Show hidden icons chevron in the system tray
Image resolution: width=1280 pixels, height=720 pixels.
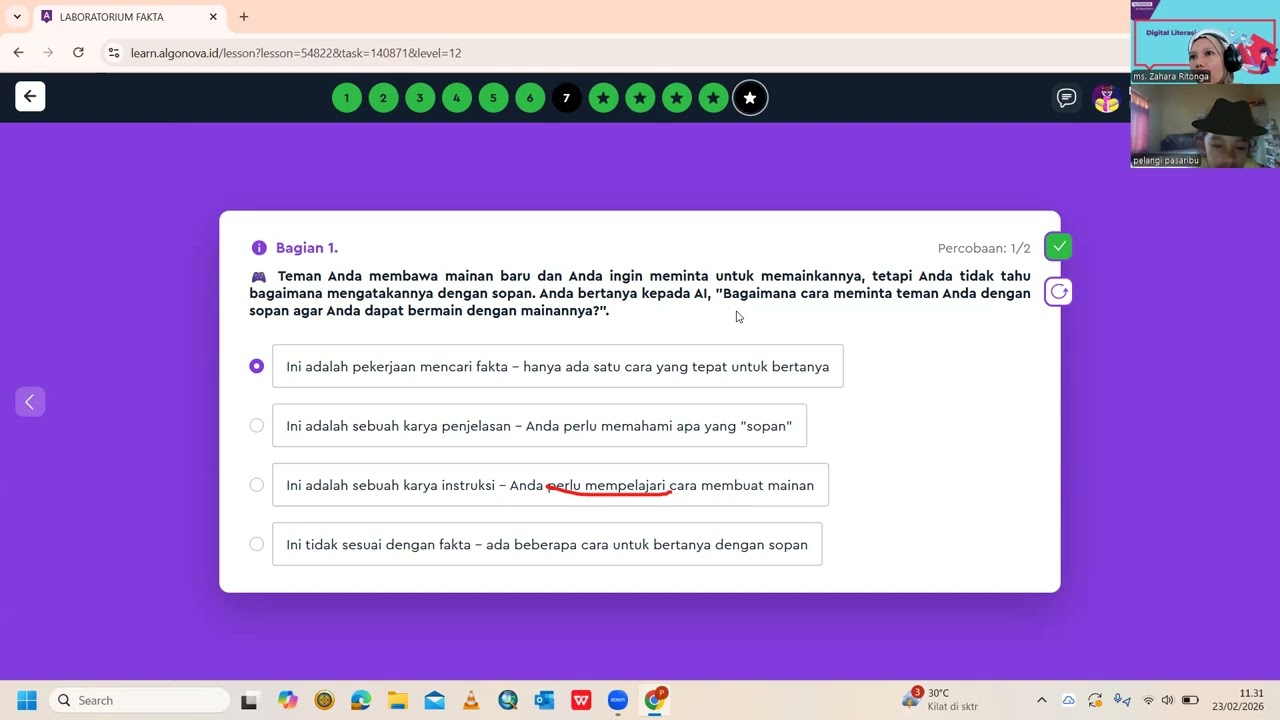(1041, 700)
